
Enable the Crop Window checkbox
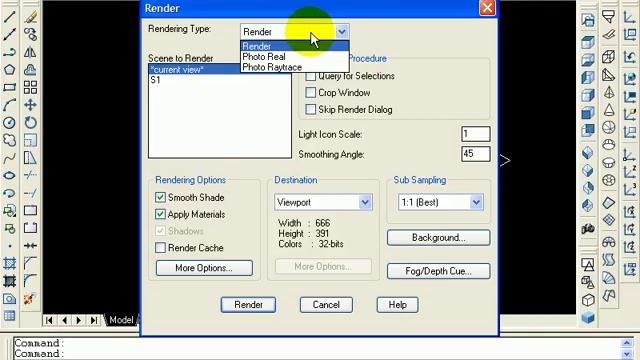click(x=310, y=93)
